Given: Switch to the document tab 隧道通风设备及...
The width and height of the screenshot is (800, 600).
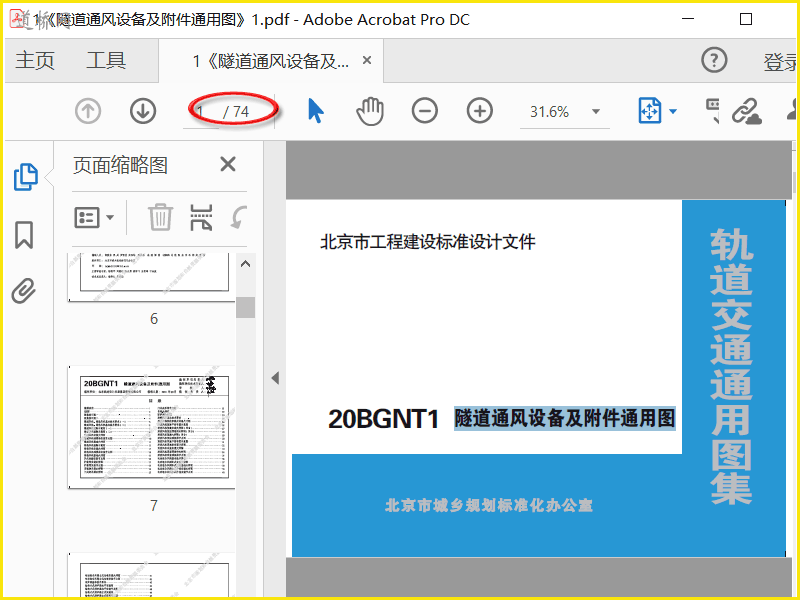Looking at the screenshot, I should 270,61.
